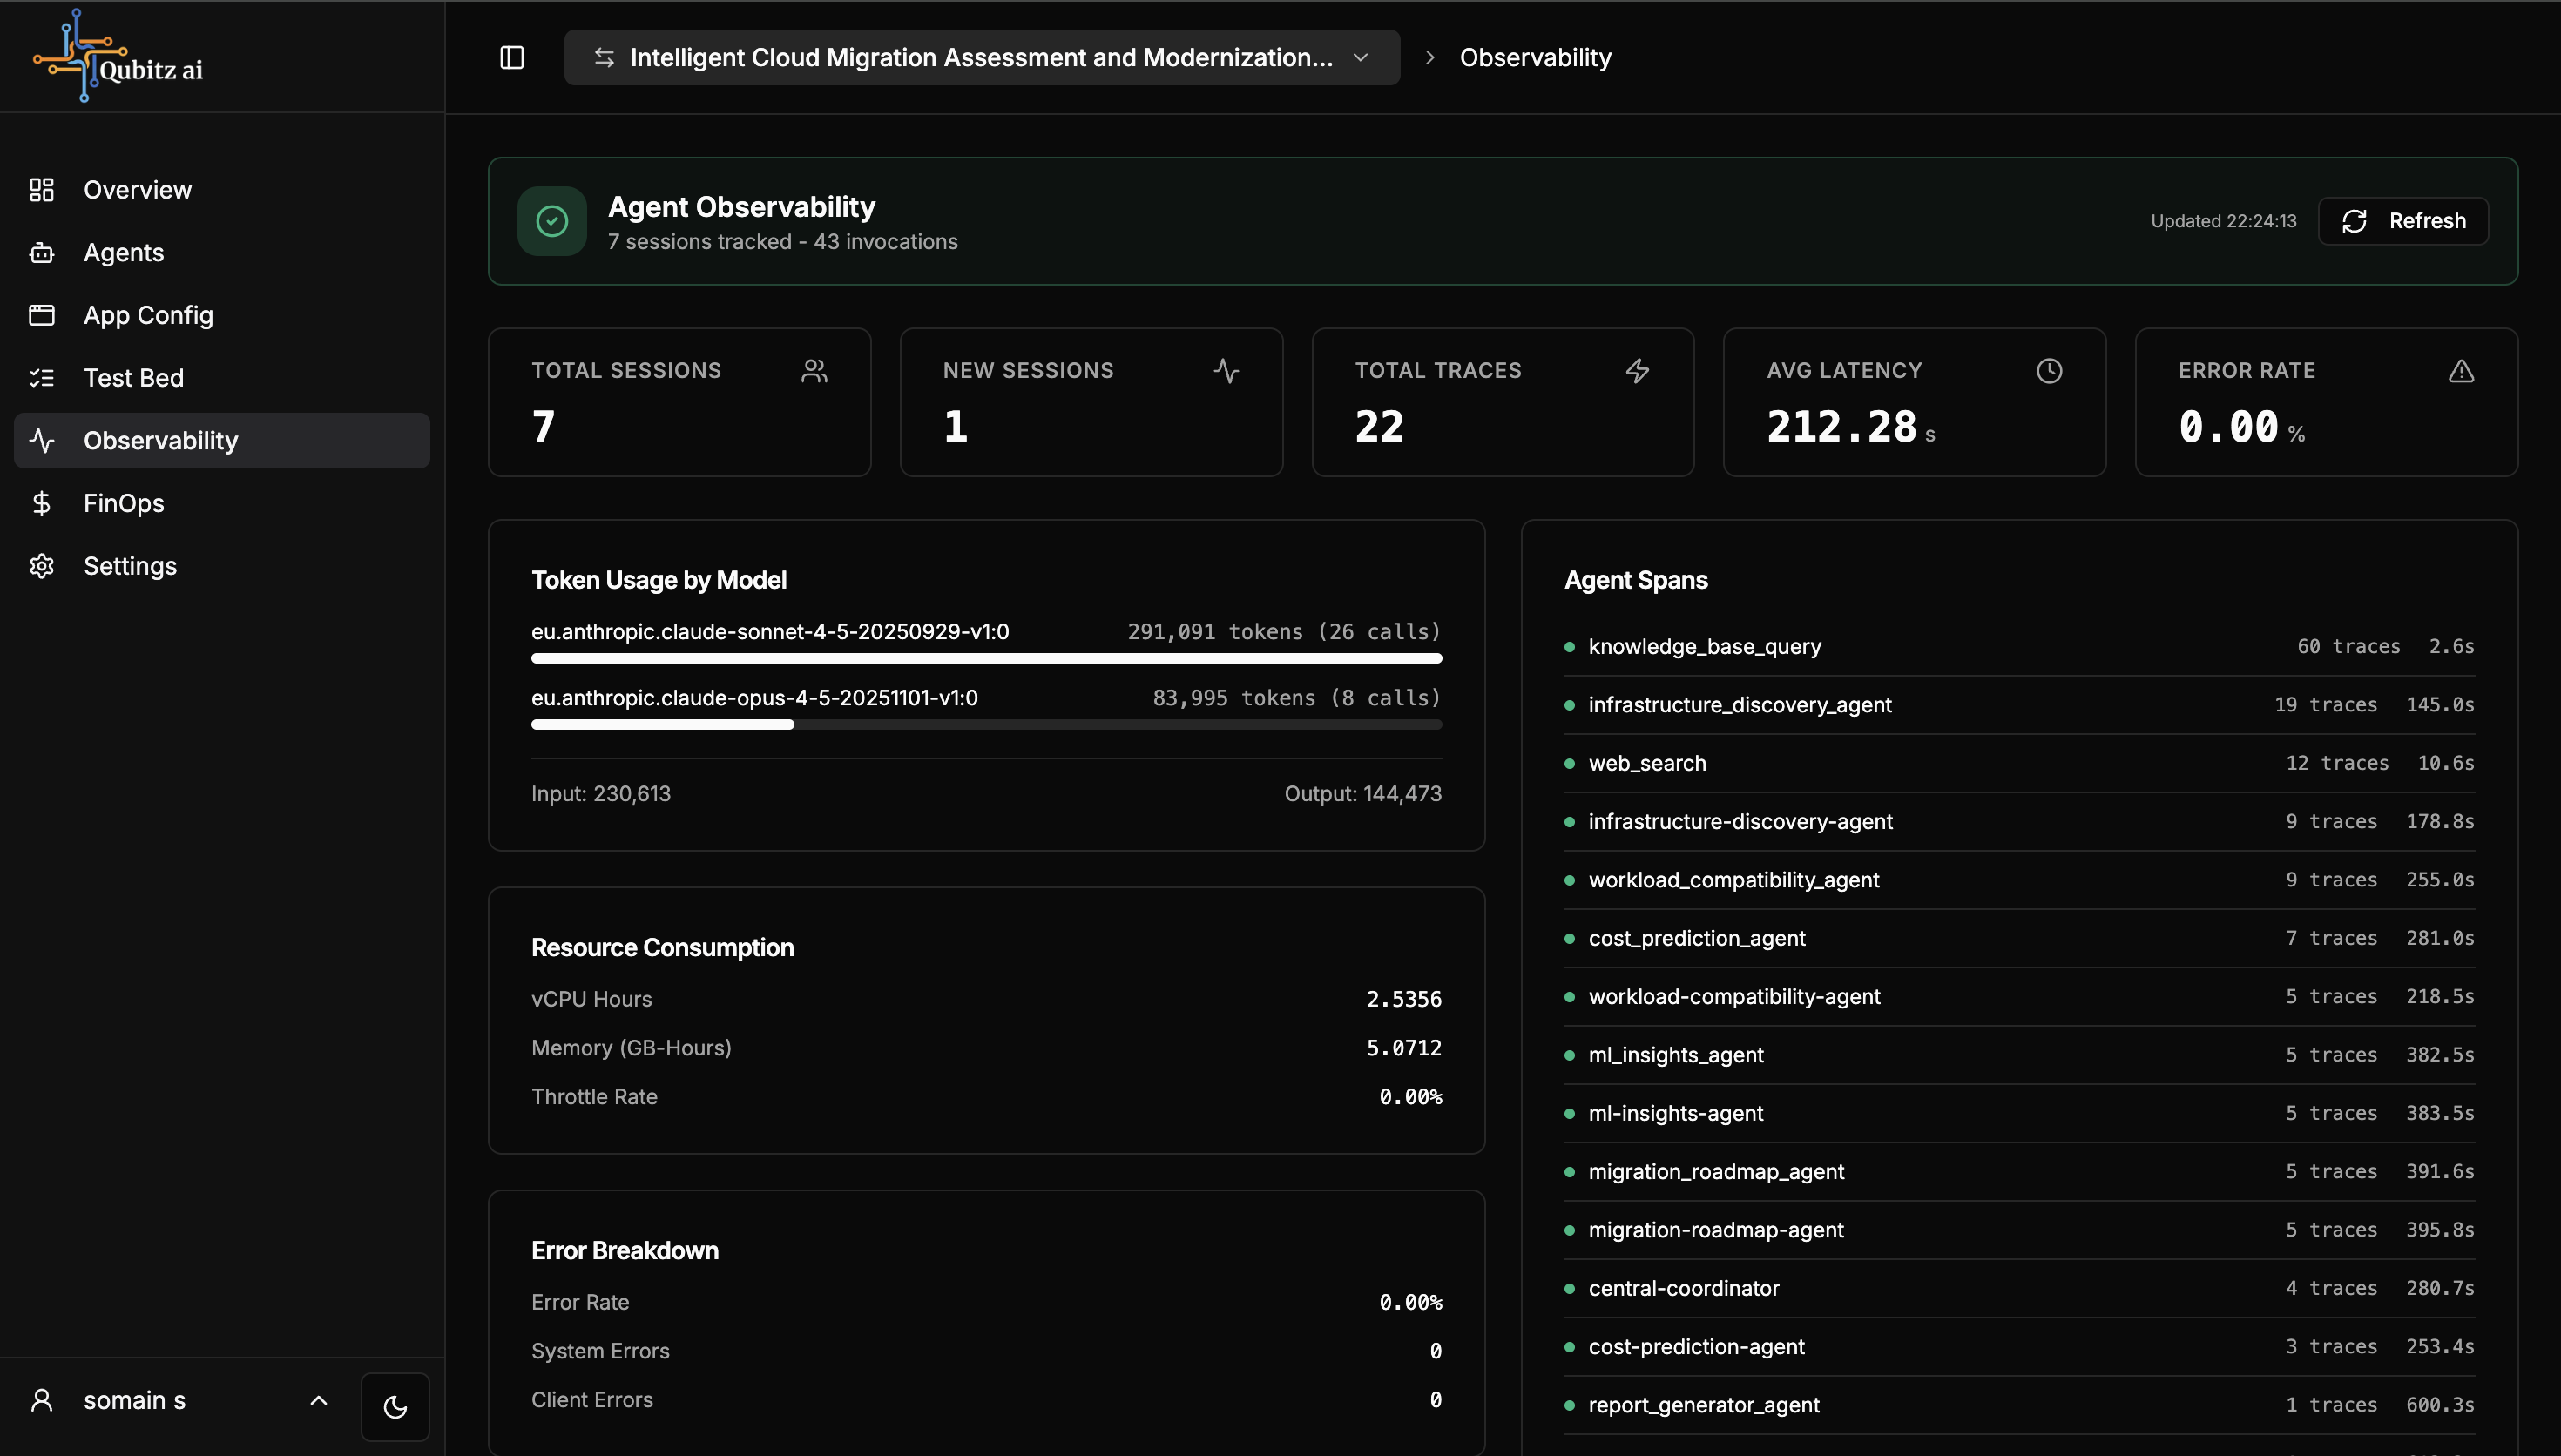This screenshot has width=2561, height=1456.
Task: Click the Total Traces lightning icon
Action: (1637, 371)
